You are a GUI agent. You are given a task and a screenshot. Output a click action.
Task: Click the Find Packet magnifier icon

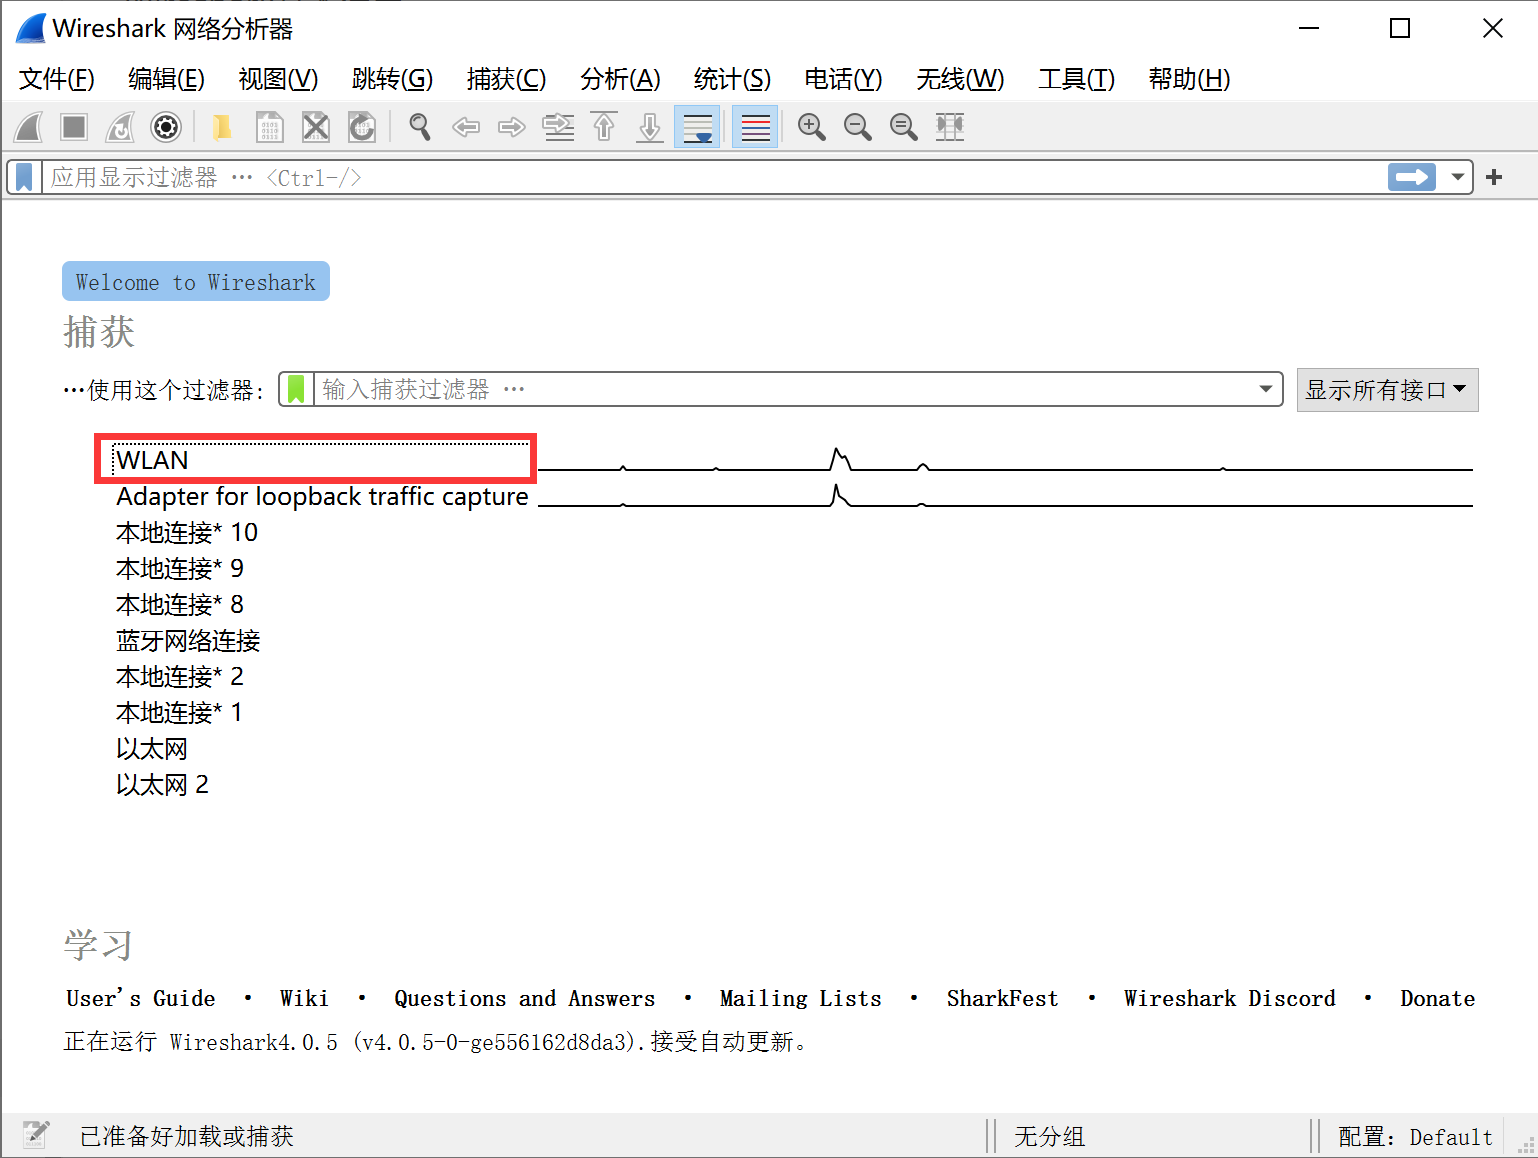(x=420, y=127)
